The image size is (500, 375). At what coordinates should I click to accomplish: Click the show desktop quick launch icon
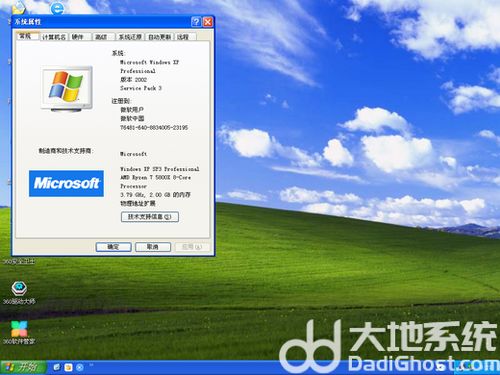click(x=57, y=367)
